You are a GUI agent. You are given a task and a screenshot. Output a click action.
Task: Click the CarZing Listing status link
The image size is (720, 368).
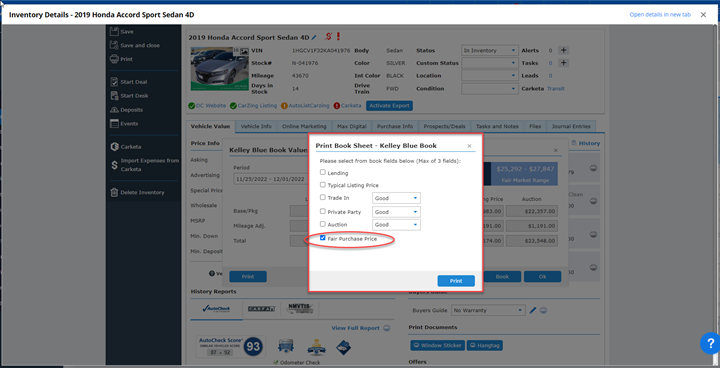point(257,106)
